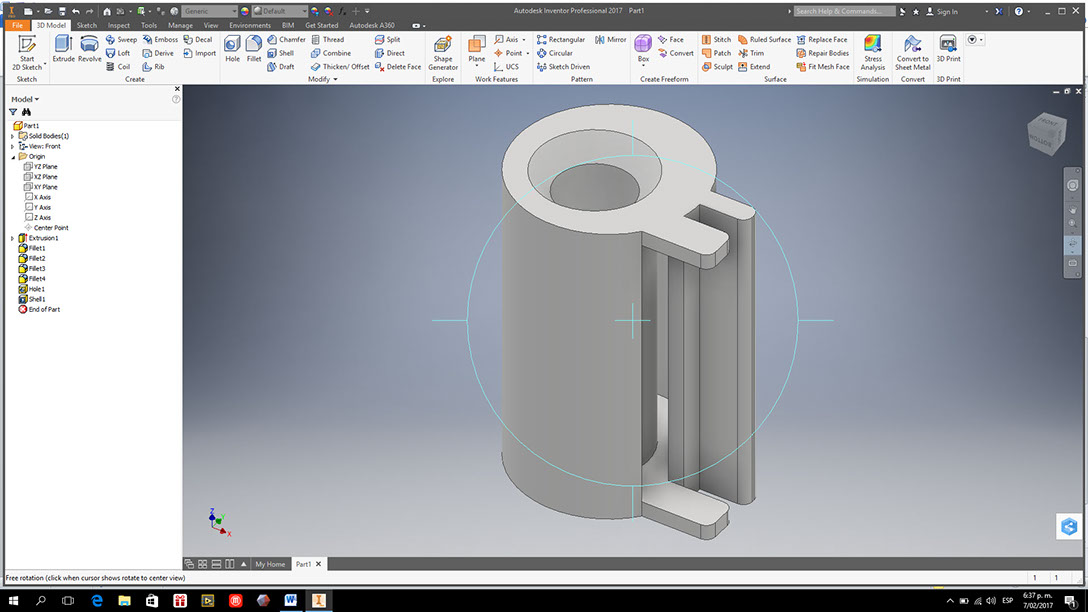Select the Stitch surface tool

716,40
